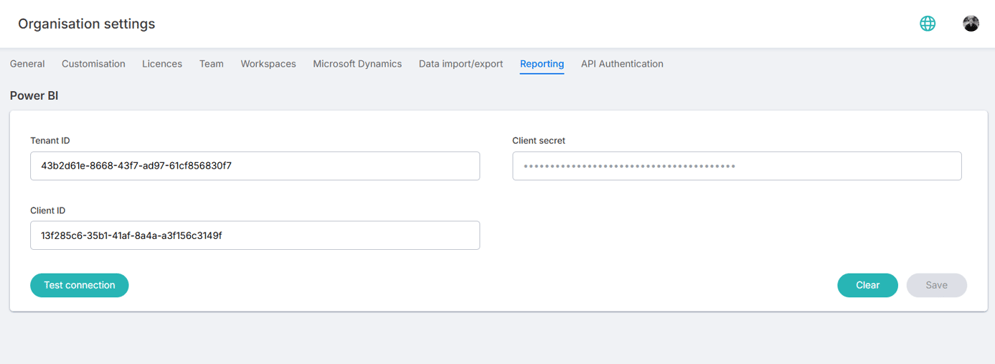Go to API Authentication tab
Image resolution: width=995 pixels, height=364 pixels.
[622, 64]
